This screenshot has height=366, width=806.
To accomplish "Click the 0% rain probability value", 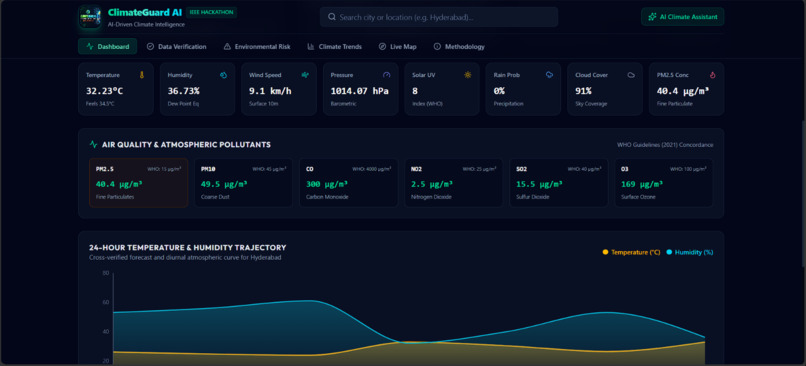I will [x=499, y=91].
